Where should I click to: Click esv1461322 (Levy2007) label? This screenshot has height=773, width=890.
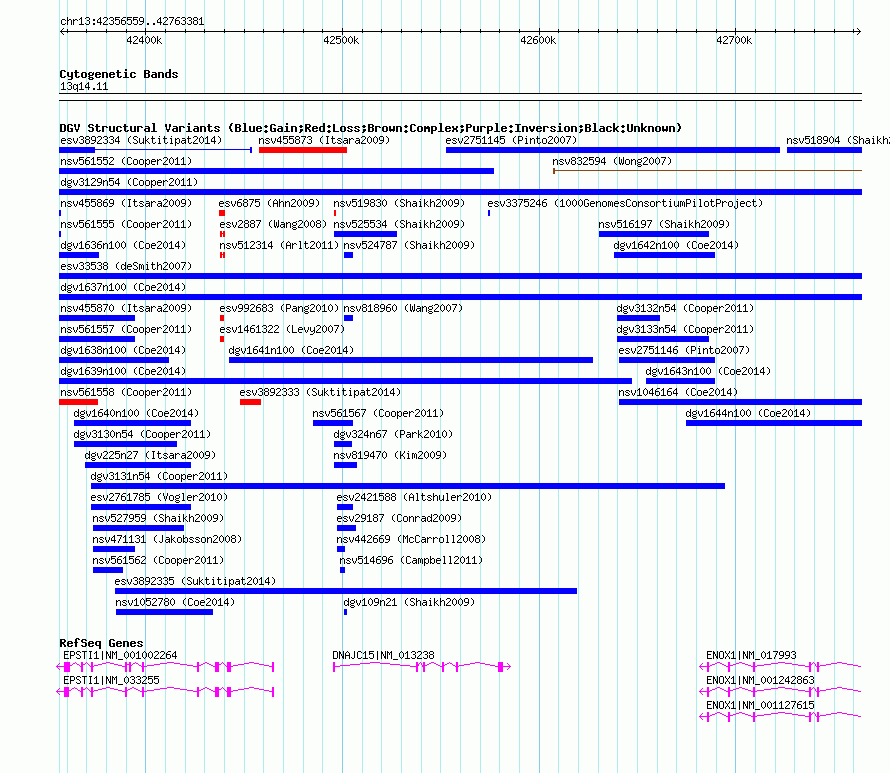point(282,329)
